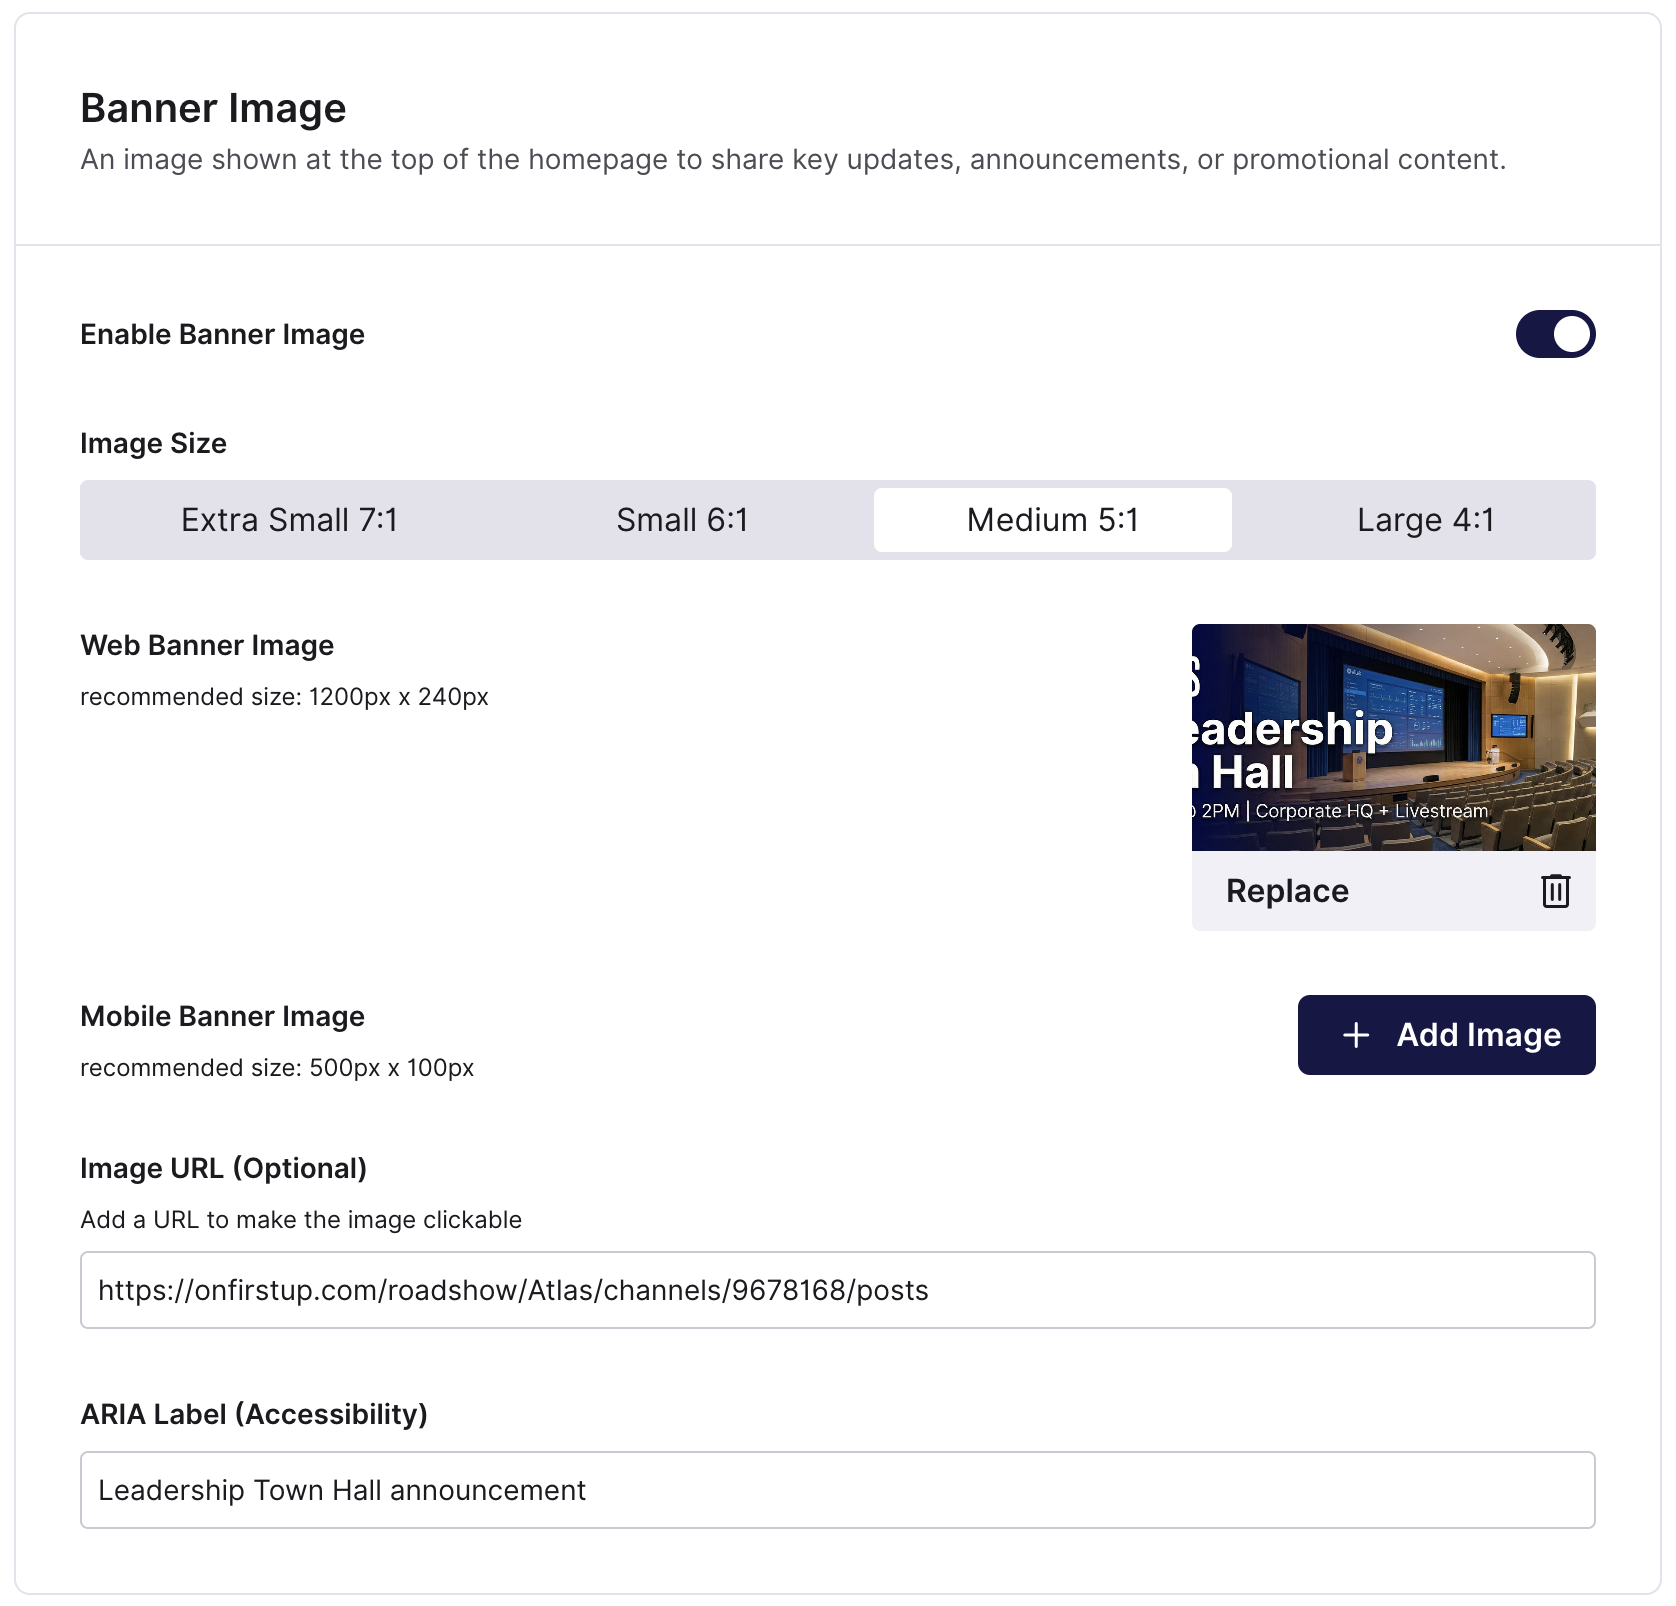Delete the web banner with trash icon
Image resolution: width=1676 pixels, height=1606 pixels.
[x=1555, y=890]
